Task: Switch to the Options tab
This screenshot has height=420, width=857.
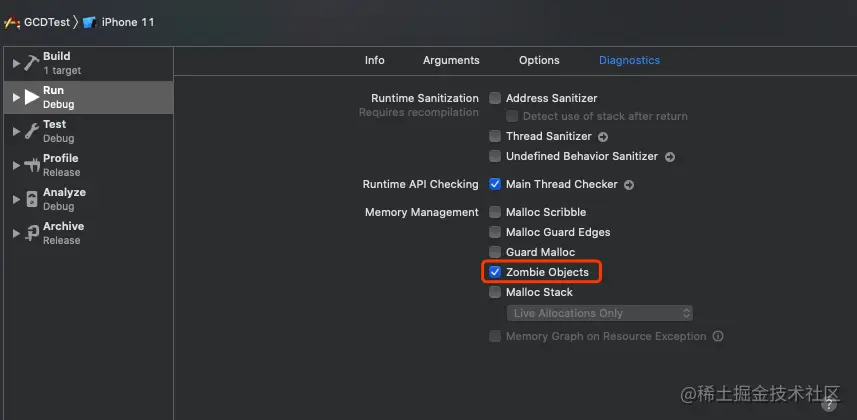Action: pyautogui.click(x=539, y=60)
